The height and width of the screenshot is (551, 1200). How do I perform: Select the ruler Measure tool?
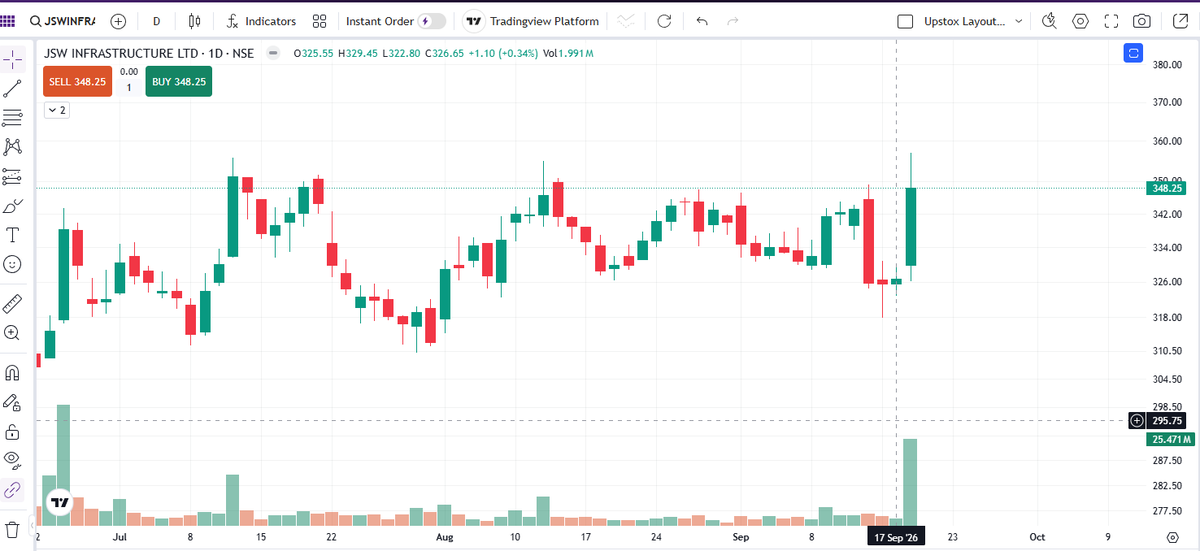tap(12, 303)
